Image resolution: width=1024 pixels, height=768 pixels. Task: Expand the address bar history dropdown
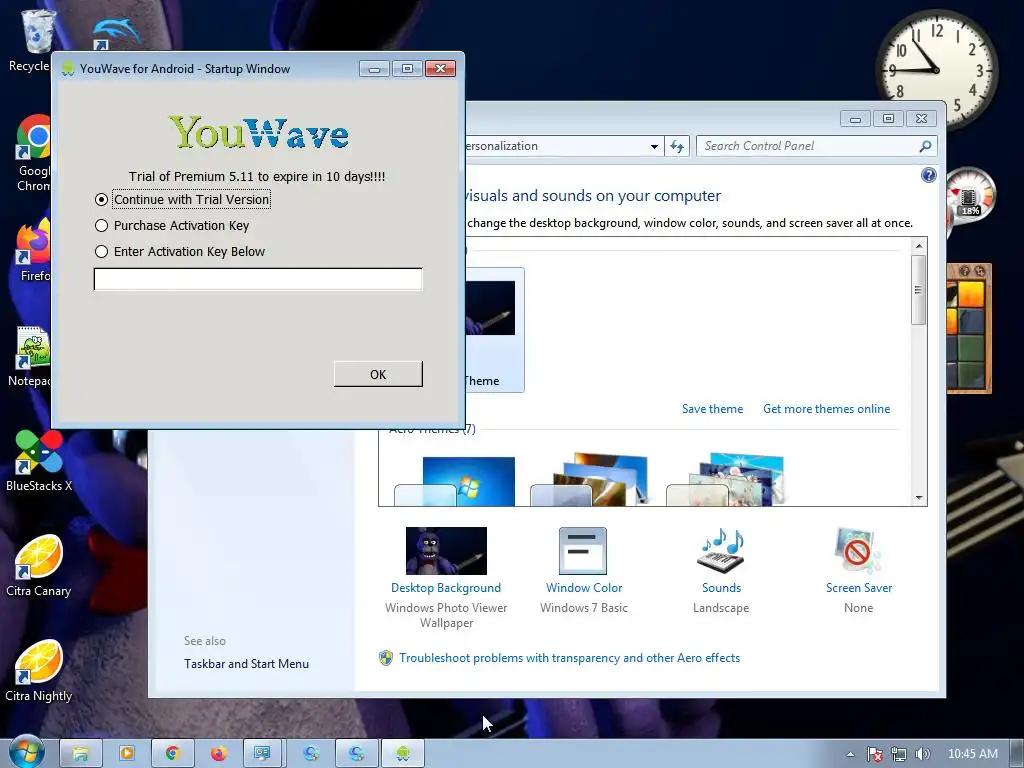click(x=654, y=146)
